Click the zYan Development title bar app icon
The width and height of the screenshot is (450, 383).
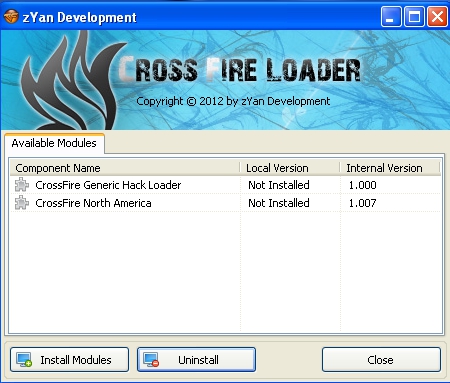click(11, 16)
